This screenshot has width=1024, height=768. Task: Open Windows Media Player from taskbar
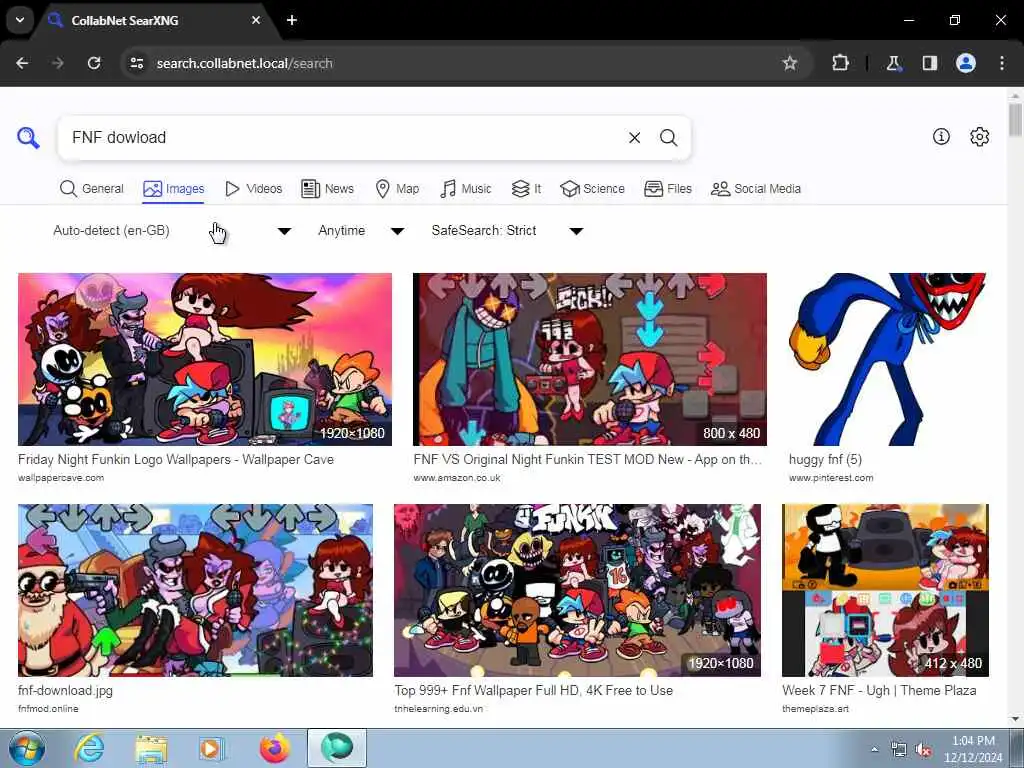[x=211, y=748]
